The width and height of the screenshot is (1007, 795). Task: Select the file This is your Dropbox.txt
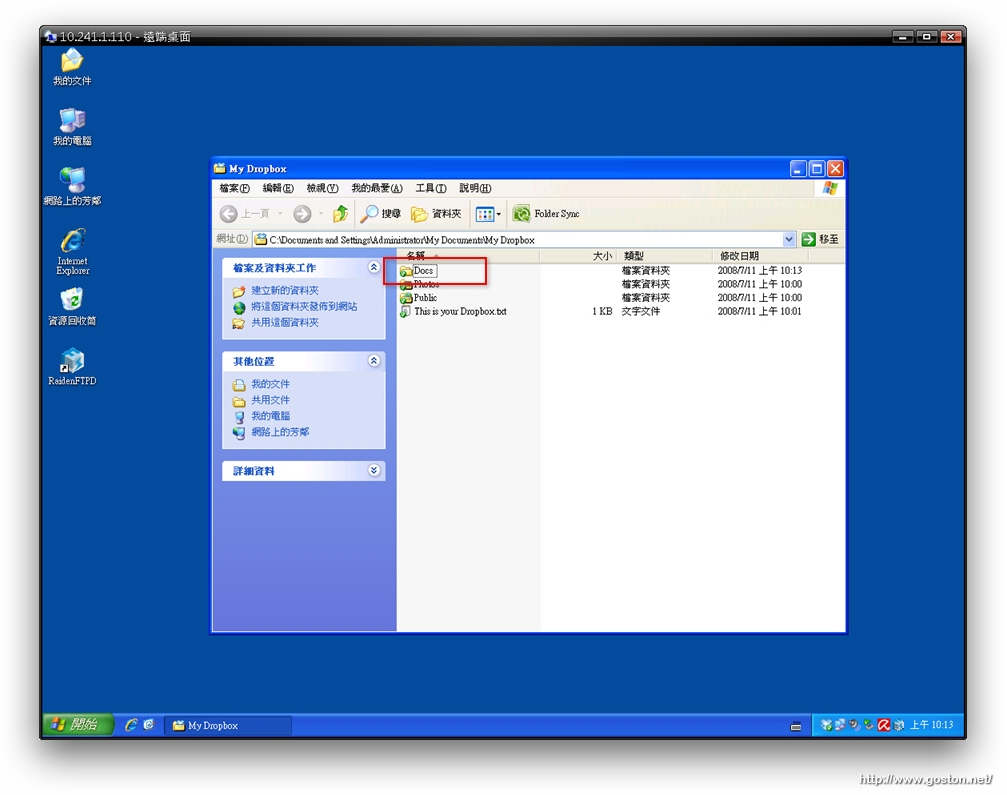tap(453, 311)
